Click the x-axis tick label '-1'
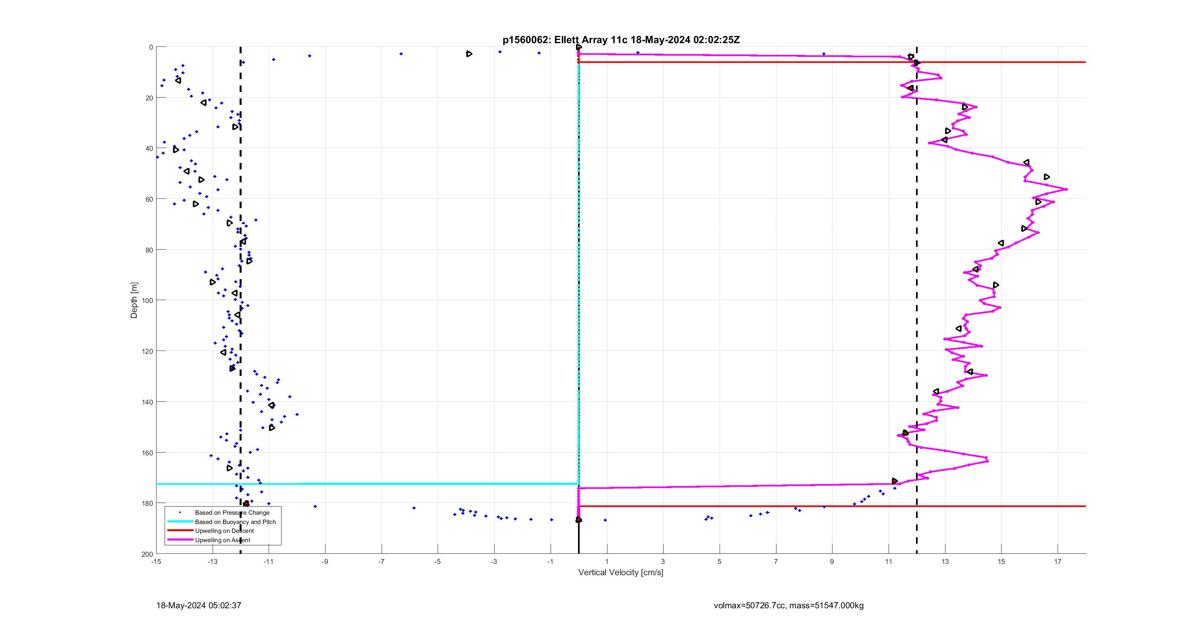The width and height of the screenshot is (1200, 622). pos(550,562)
